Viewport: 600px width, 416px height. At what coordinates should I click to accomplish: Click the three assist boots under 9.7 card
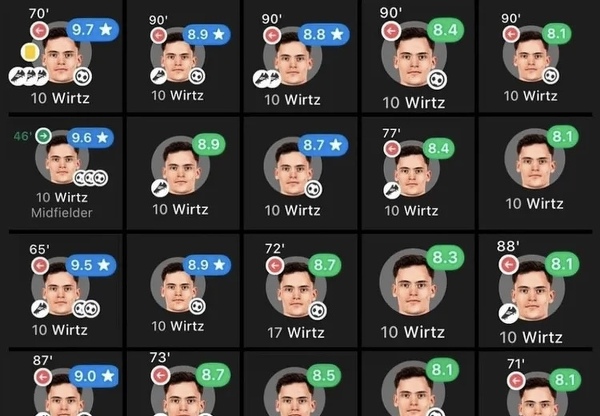(x=29, y=76)
